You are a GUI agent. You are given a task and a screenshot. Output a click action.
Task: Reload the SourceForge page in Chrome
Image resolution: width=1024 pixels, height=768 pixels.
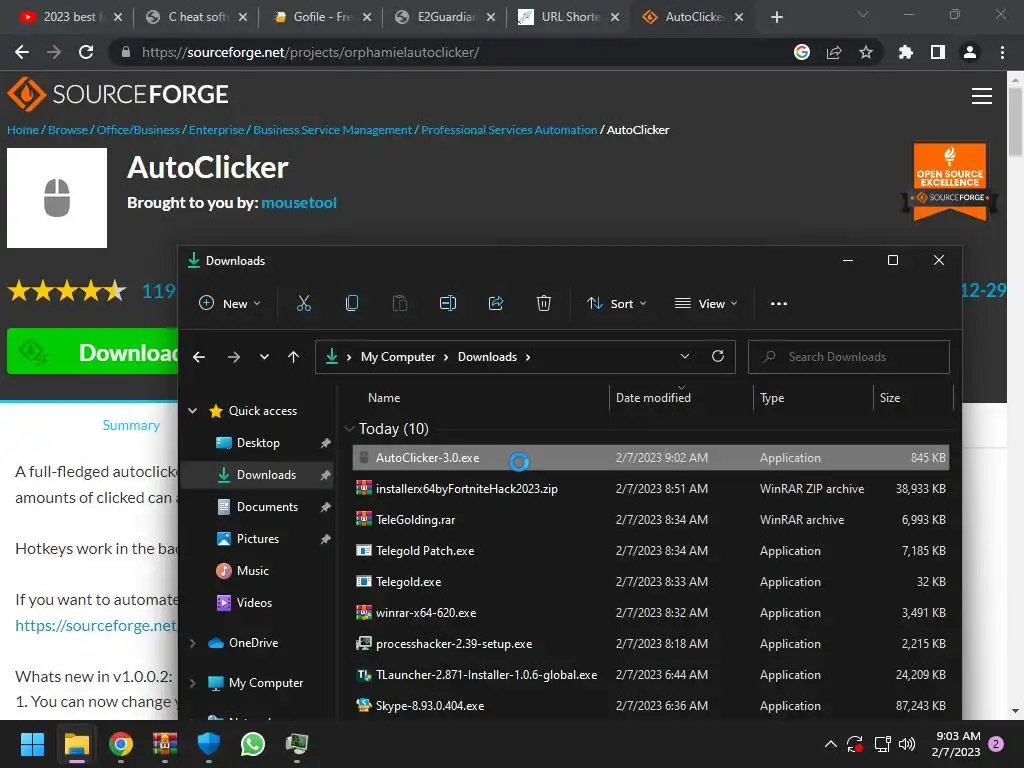[86, 52]
